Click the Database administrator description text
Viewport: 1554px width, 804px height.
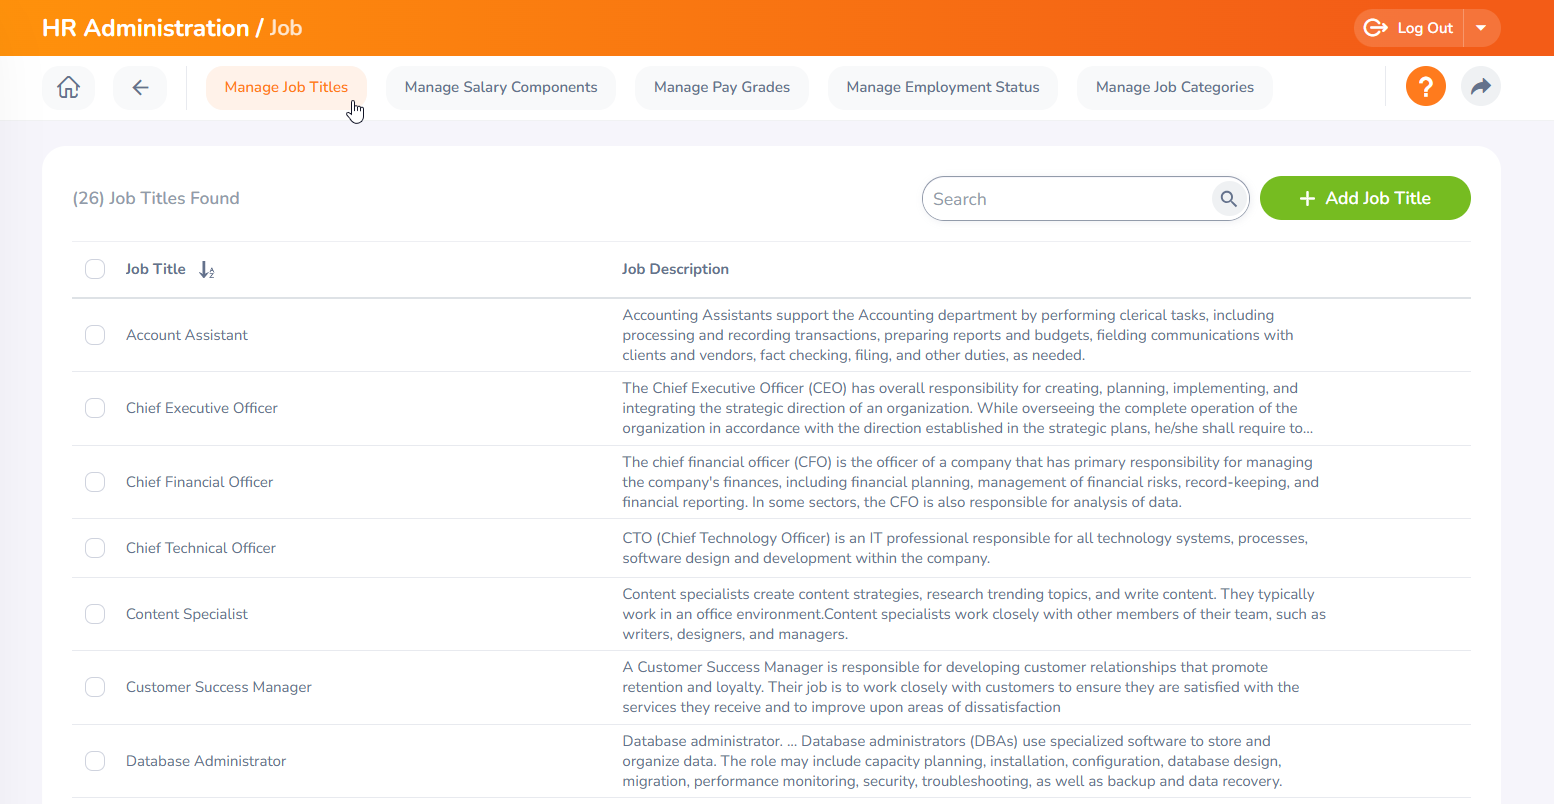point(952,761)
